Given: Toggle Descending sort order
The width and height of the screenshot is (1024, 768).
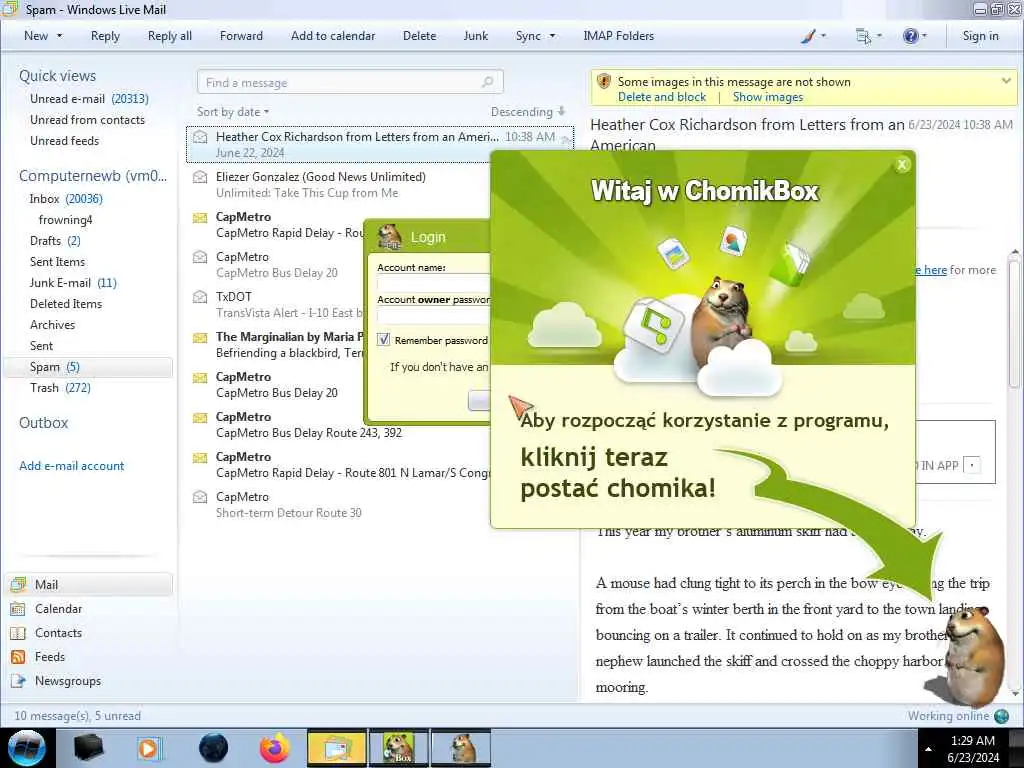Looking at the screenshot, I should tap(528, 112).
